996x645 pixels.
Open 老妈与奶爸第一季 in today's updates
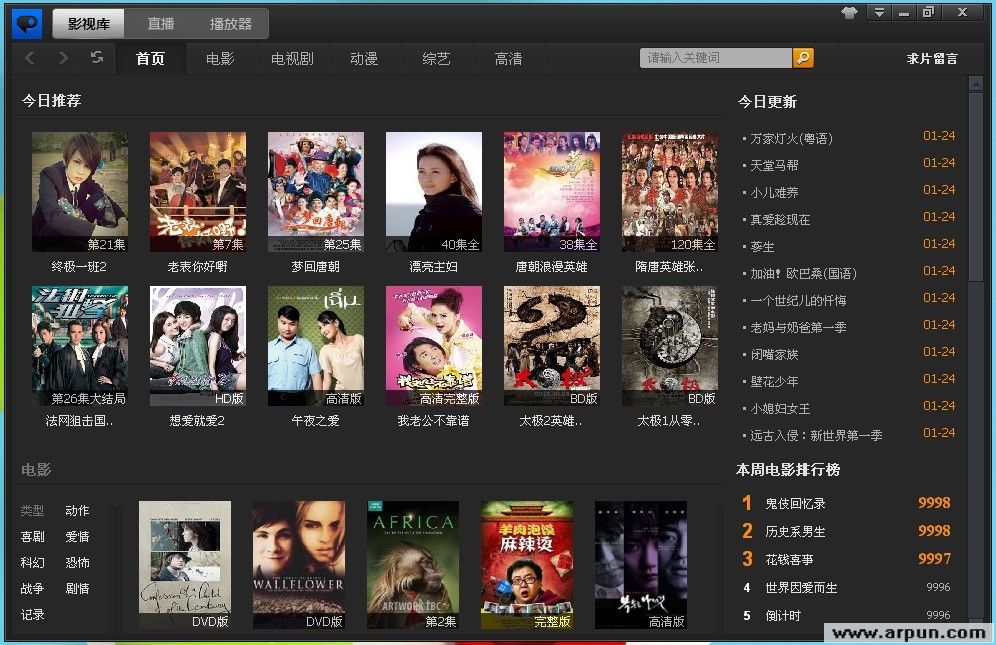[x=798, y=327]
